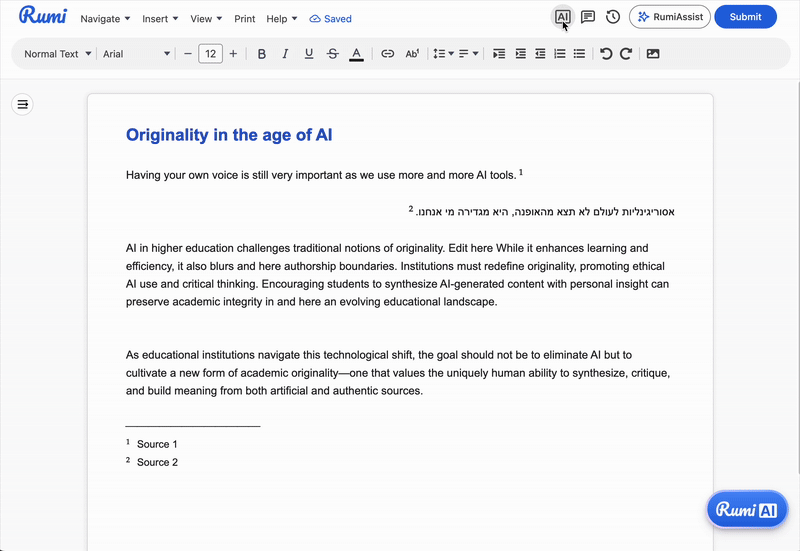Open the line spacing dropdown

click(x=443, y=54)
